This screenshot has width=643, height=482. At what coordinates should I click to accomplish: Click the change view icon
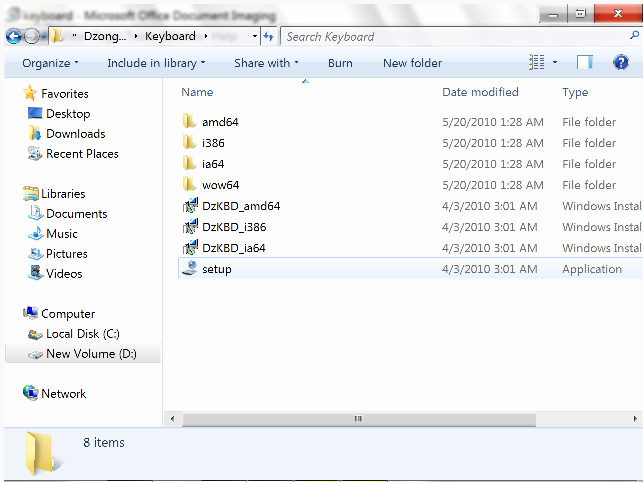[x=537, y=63]
